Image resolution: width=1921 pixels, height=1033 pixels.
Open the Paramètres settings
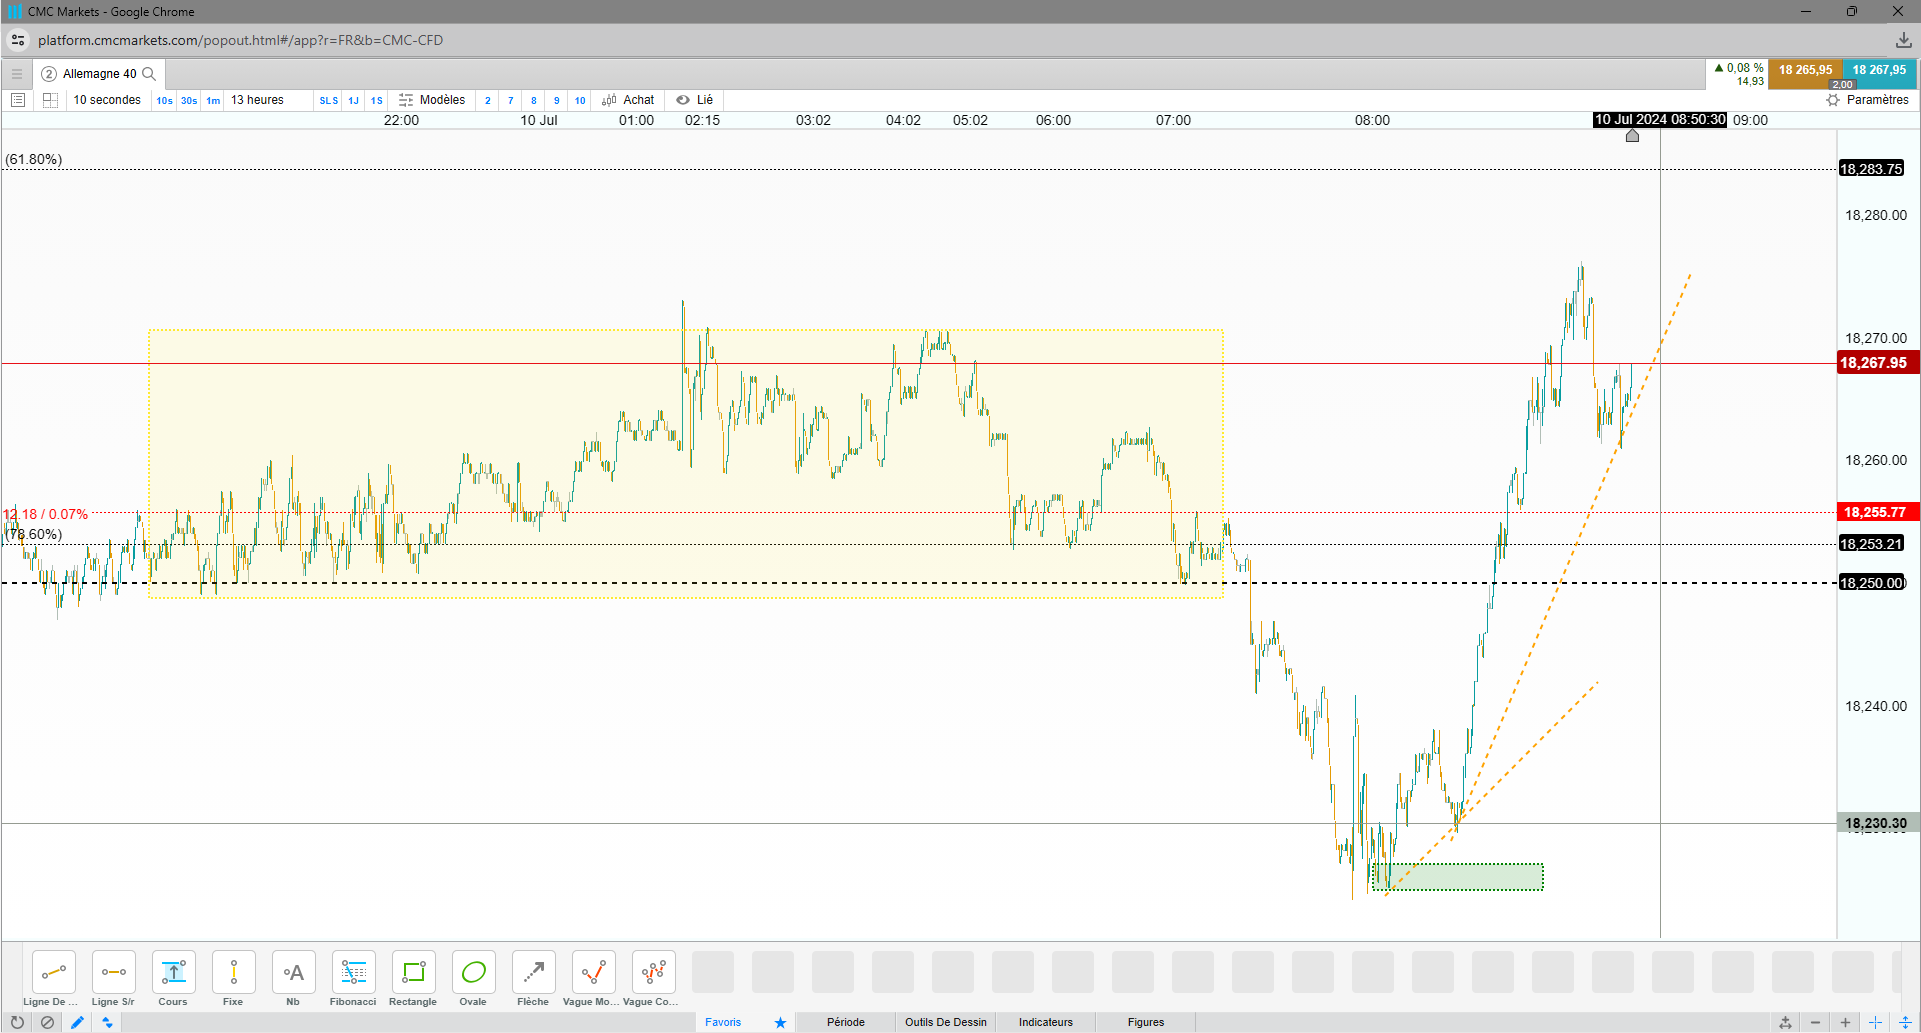coord(1867,100)
